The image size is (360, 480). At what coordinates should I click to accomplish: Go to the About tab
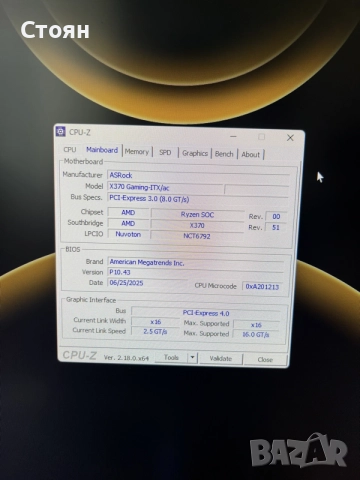pos(250,155)
